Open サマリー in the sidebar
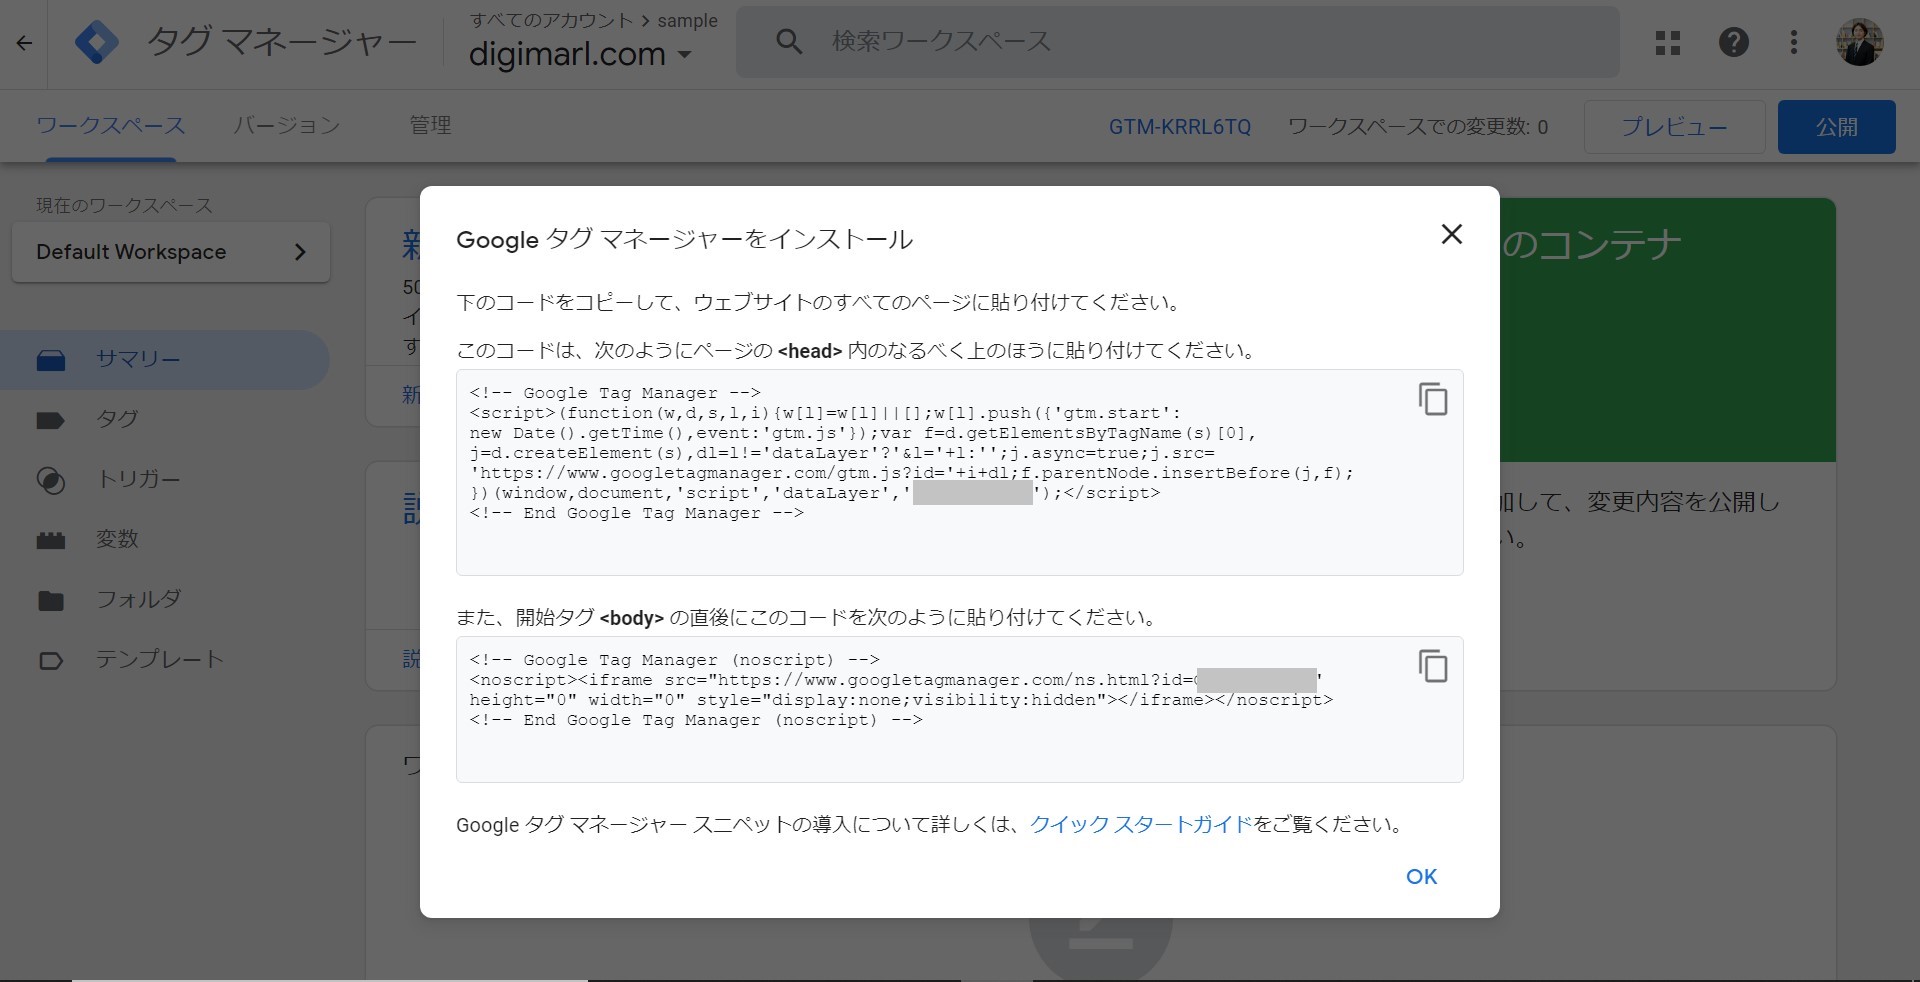Screen dimensions: 1920x982 tap(164, 360)
